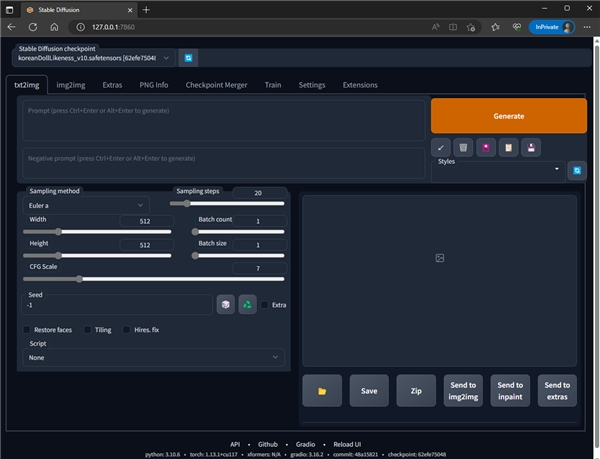Enable the Restore faces checkbox

pos(26,330)
